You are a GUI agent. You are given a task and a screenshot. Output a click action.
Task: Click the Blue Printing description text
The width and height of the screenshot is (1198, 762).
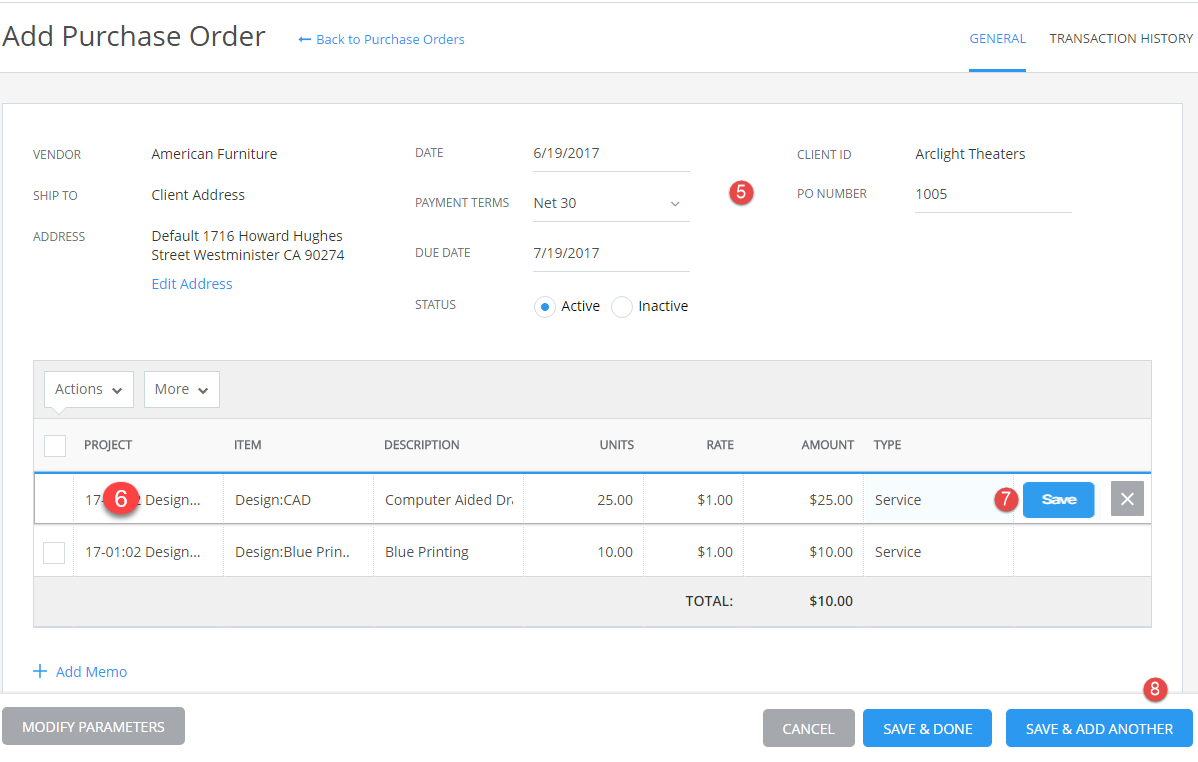426,552
